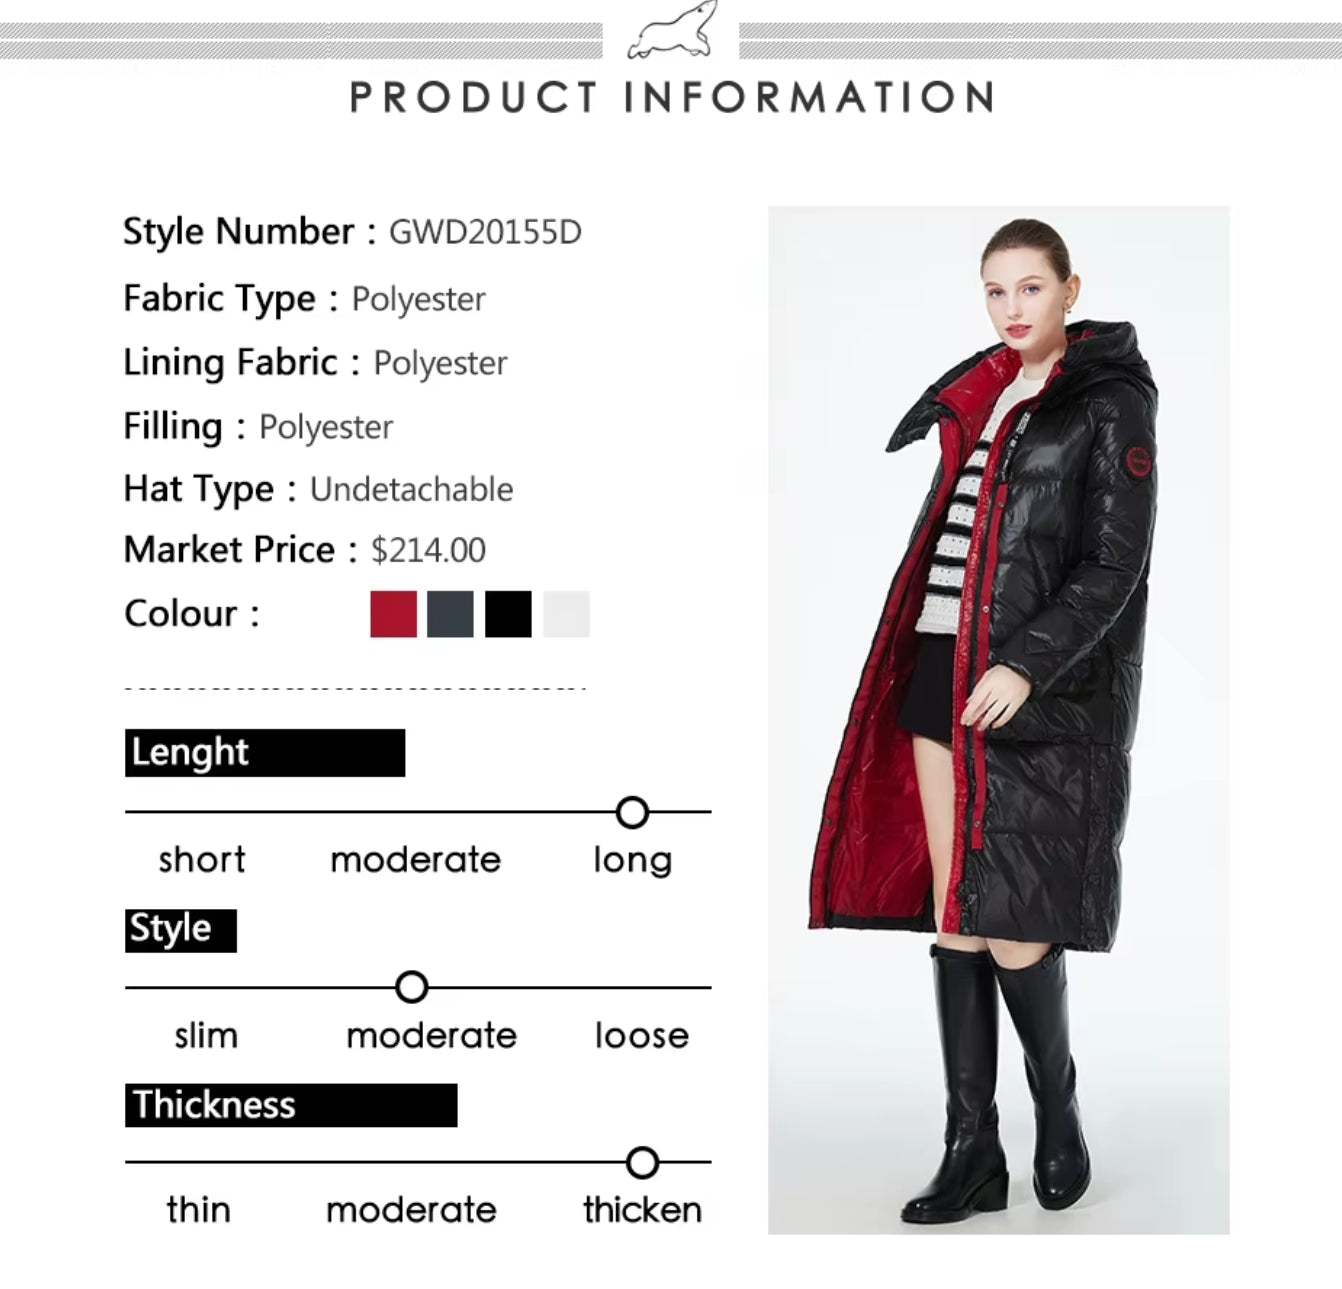Select the white colour swatch

[x=566, y=614]
